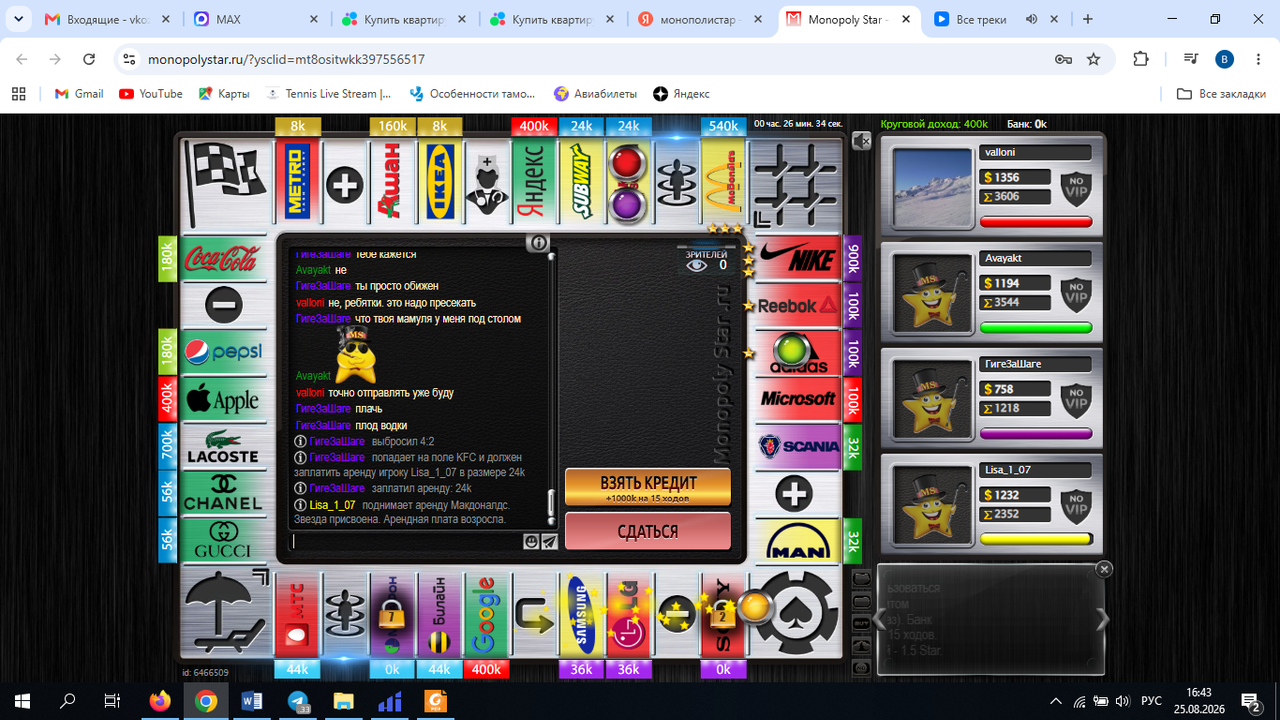Send the chat message with paper plane

[x=549, y=541]
